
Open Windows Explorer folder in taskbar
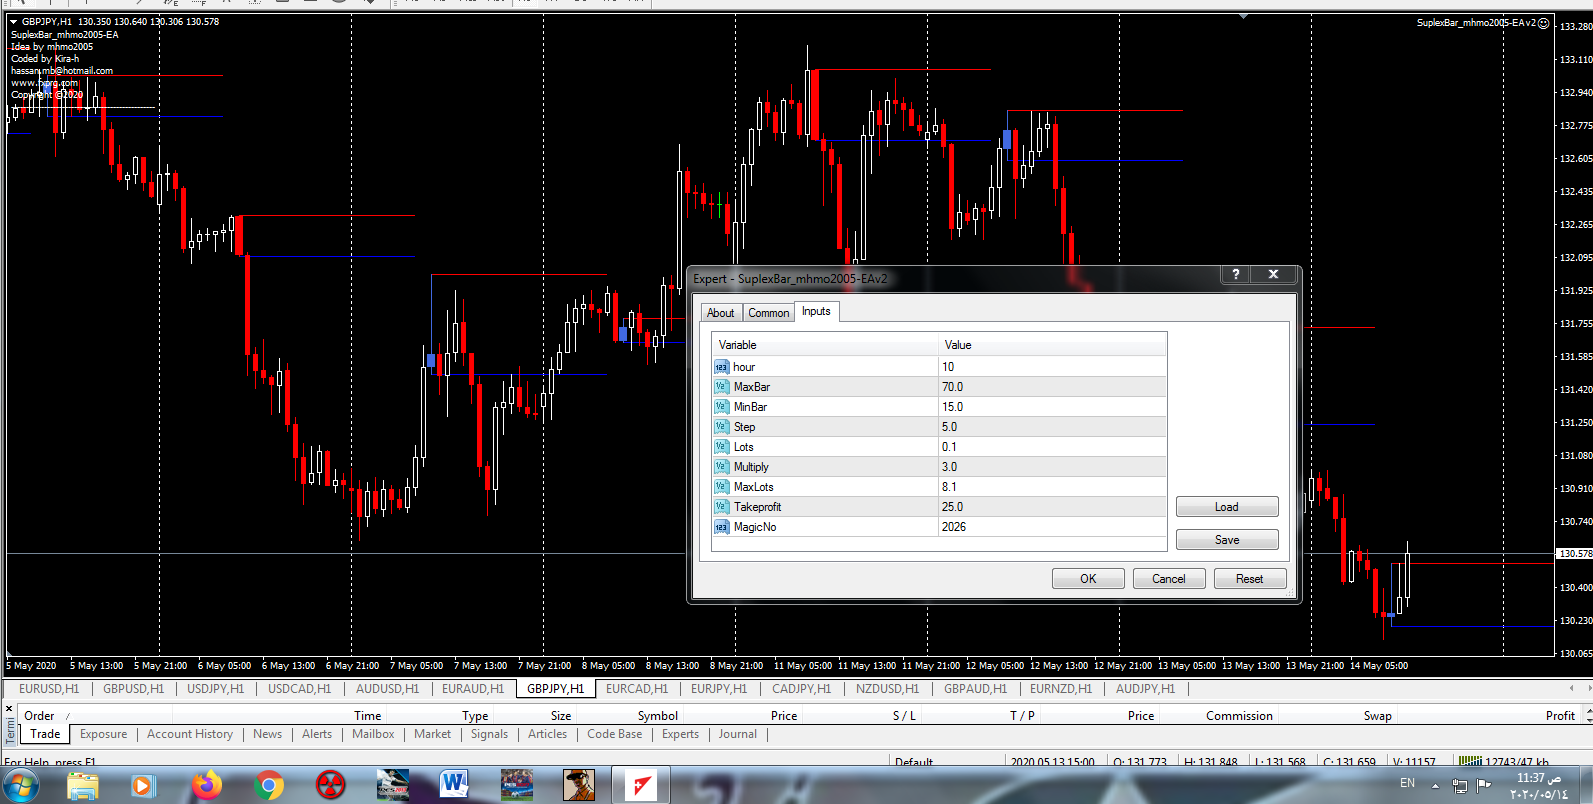point(83,786)
